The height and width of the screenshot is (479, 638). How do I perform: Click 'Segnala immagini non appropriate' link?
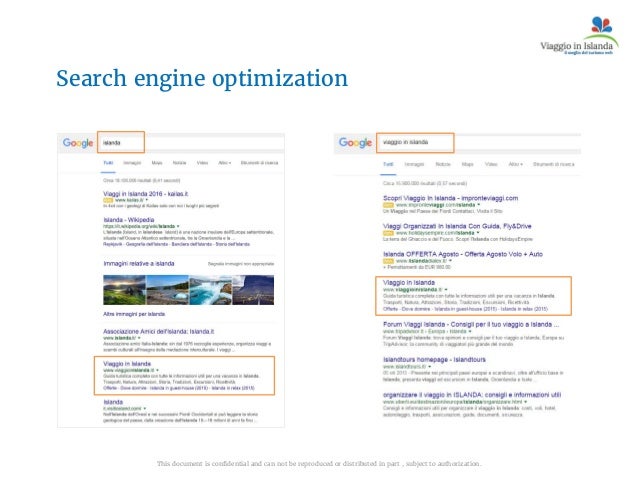pyautogui.click(x=241, y=264)
